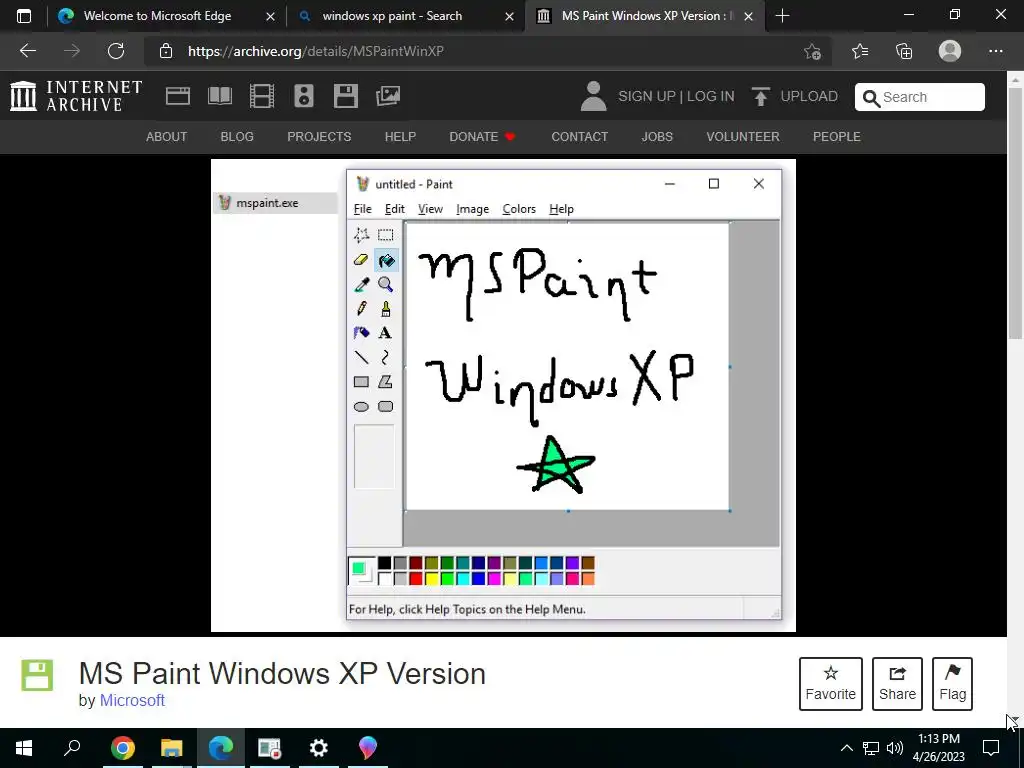Select the Airbrush tool in Paint window

[361, 333]
